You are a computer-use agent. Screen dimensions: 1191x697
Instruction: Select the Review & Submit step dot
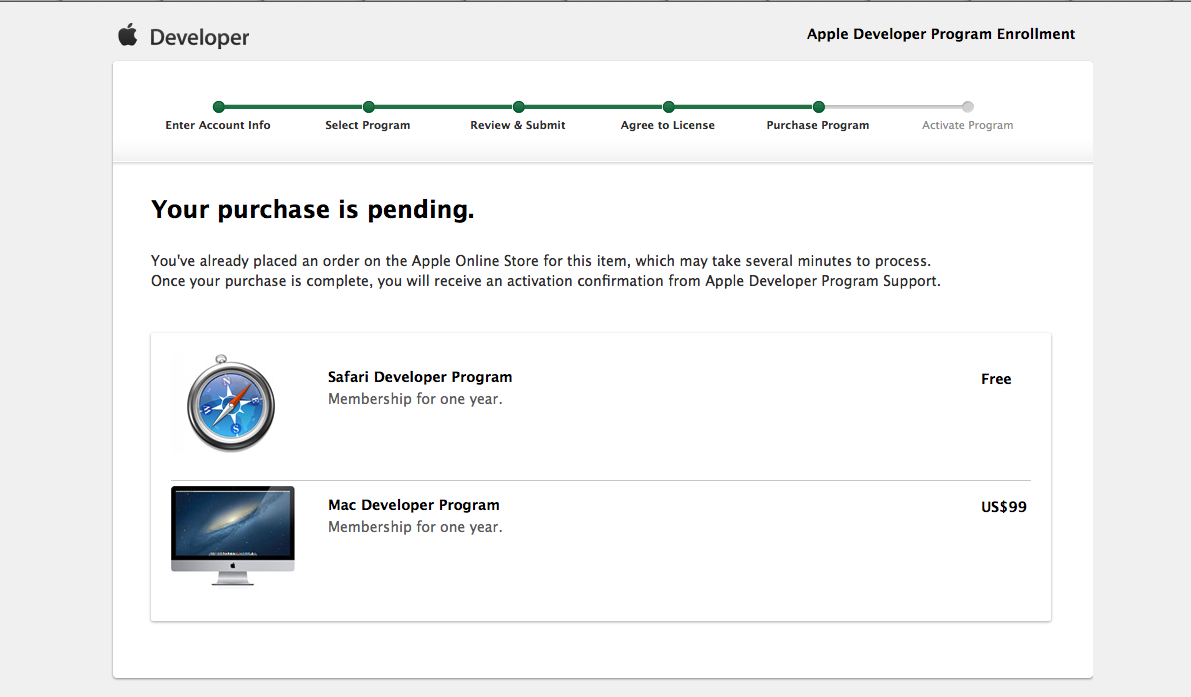click(519, 107)
